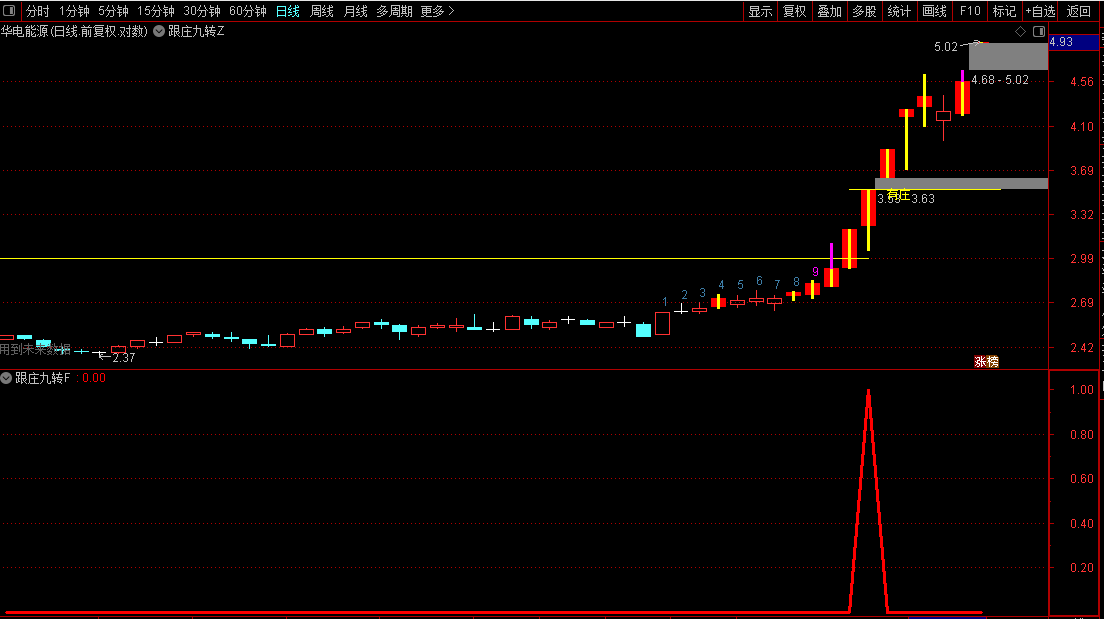Click the 用到未来数据 warning text

pyautogui.click(x=35, y=349)
